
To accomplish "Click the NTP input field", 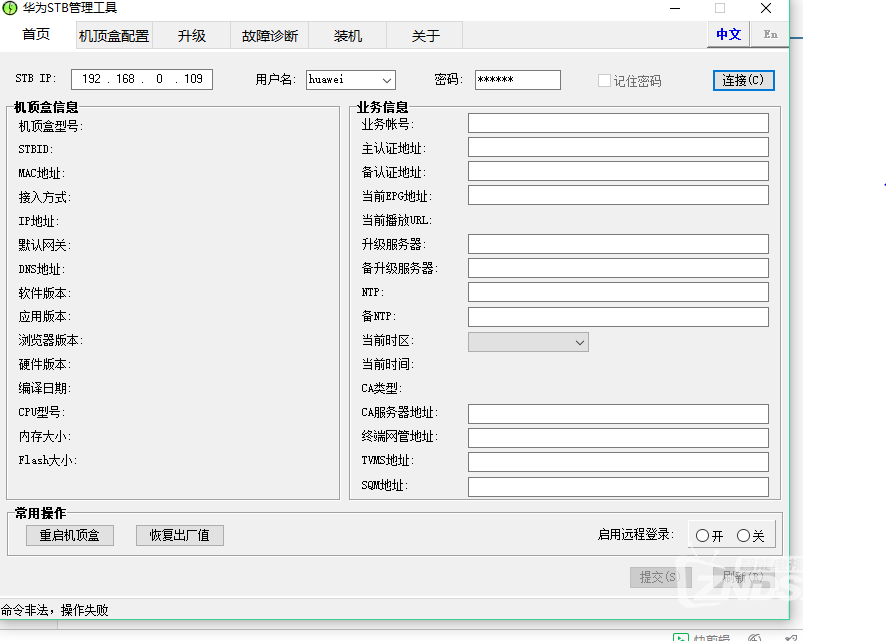I will (618, 292).
